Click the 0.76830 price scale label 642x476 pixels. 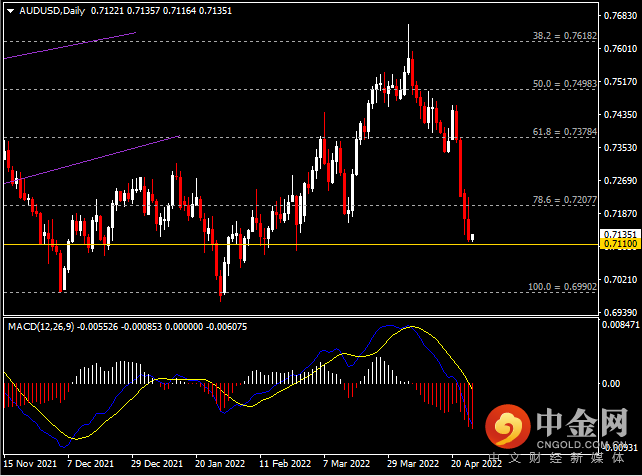(621, 16)
